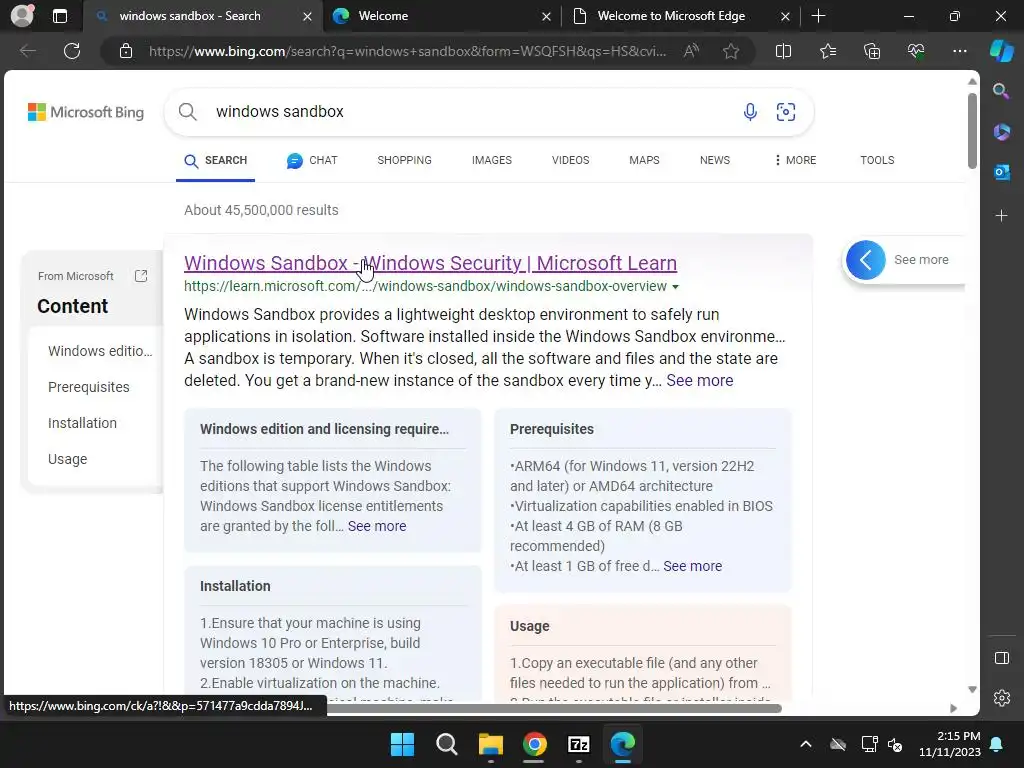Close the 'windows sandbox - Search' tab

[307, 16]
